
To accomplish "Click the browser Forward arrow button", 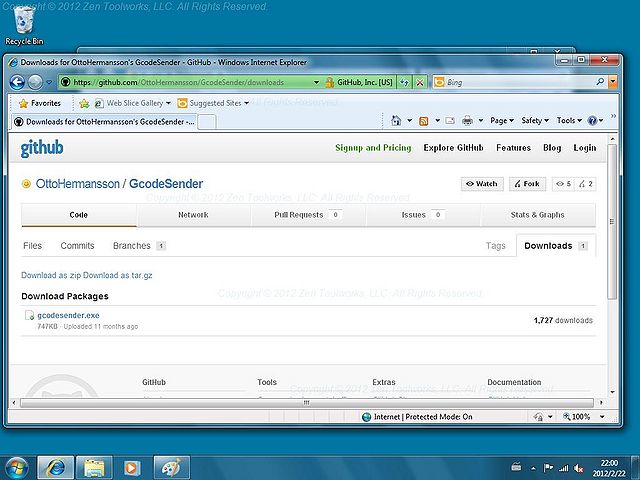I will (x=35, y=82).
